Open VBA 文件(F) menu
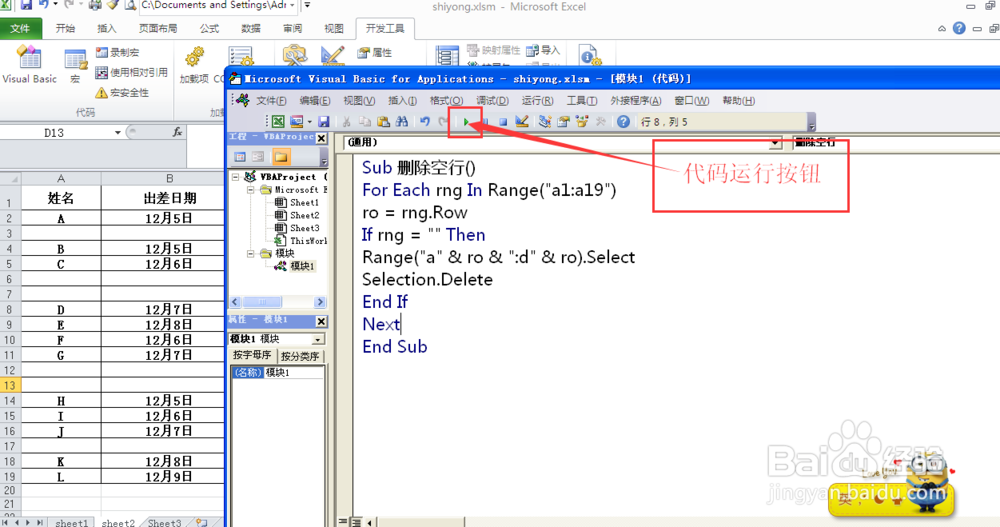The image size is (1000, 527). pos(271,101)
